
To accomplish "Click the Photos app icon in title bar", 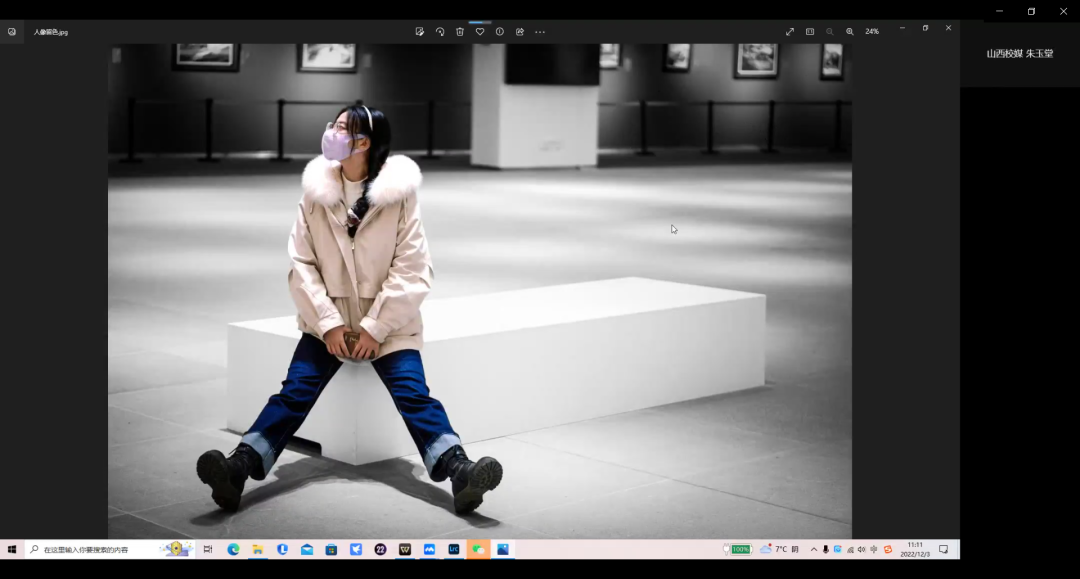I will click(x=12, y=32).
